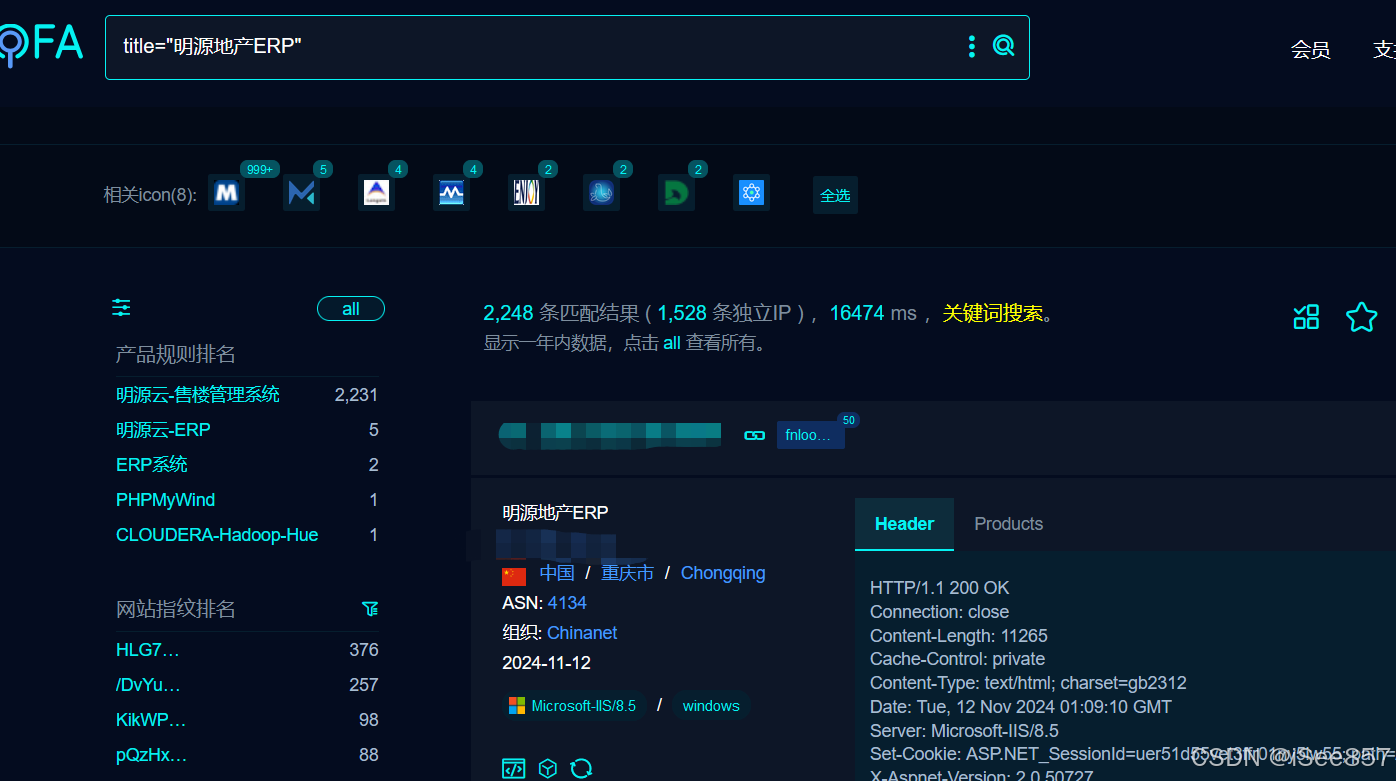The width and height of the screenshot is (1396, 781).
Task: Filter by /DvYu… fingerprint
Action: click(x=149, y=685)
